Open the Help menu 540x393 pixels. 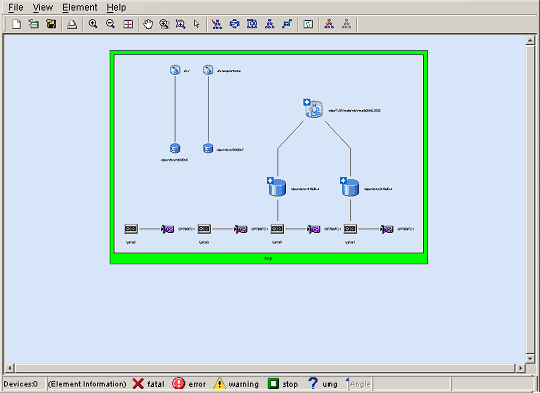(116, 8)
